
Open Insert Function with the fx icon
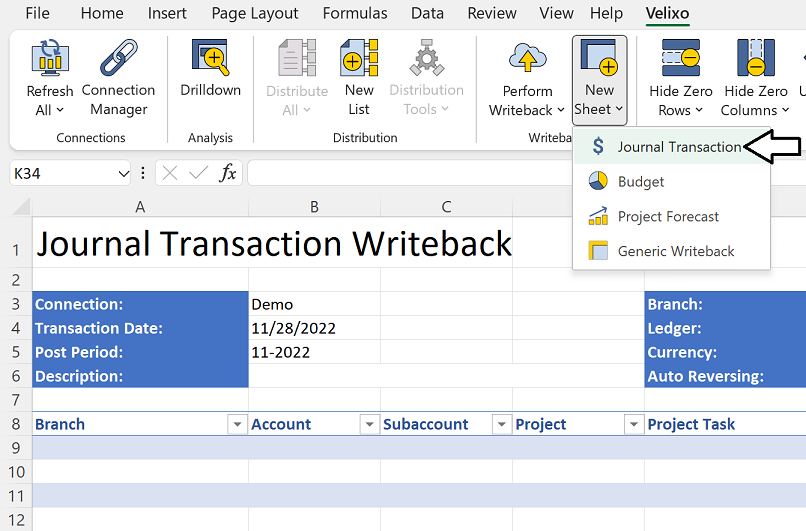228,173
